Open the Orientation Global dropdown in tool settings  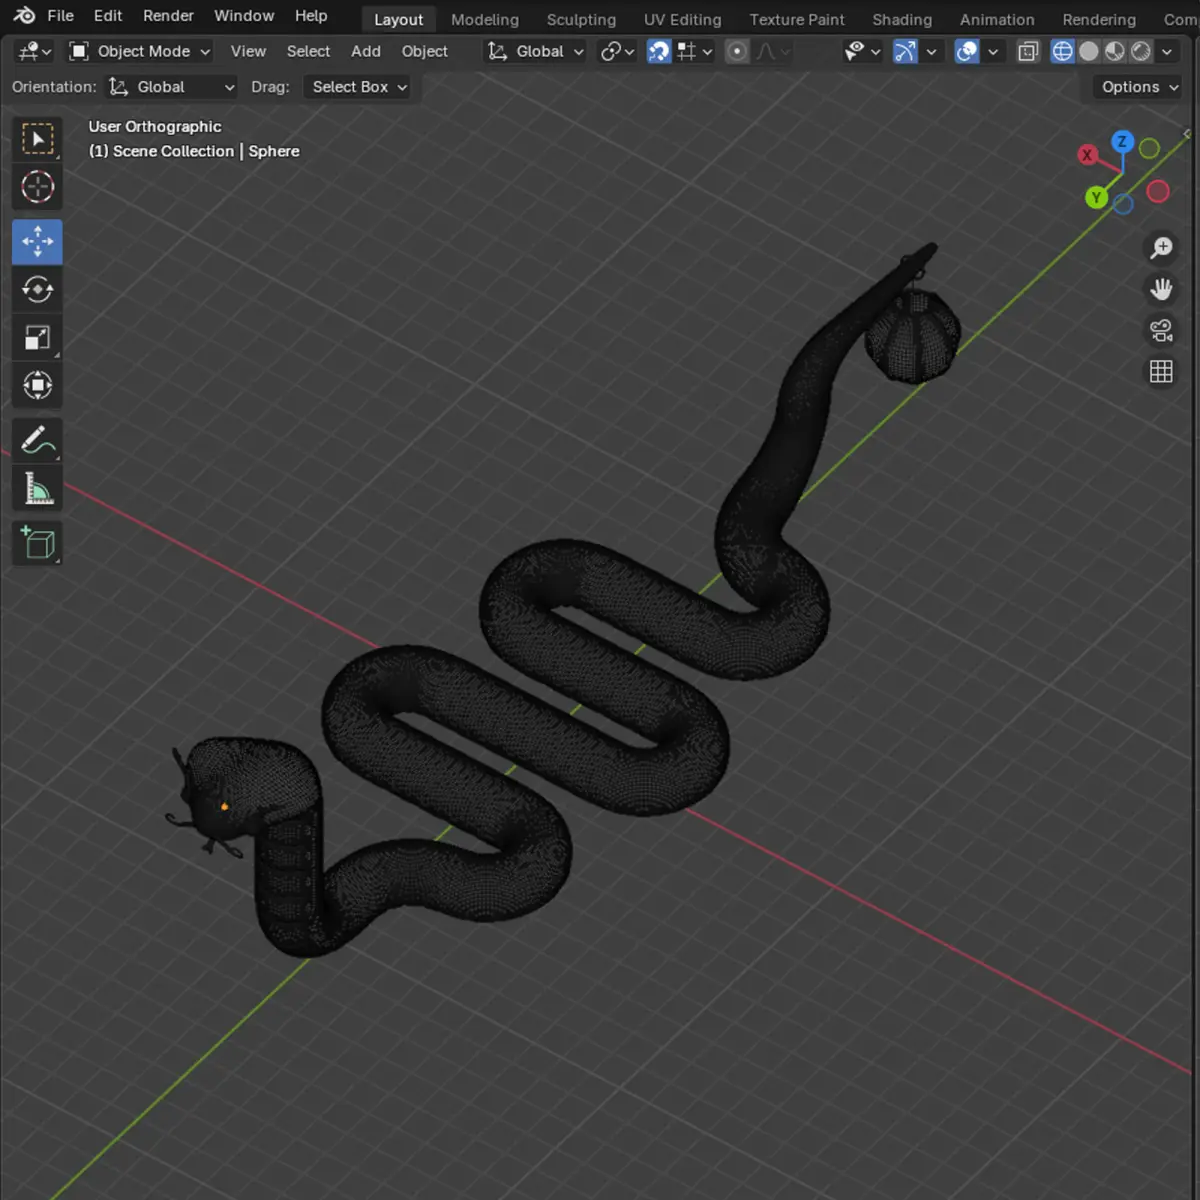pos(172,87)
